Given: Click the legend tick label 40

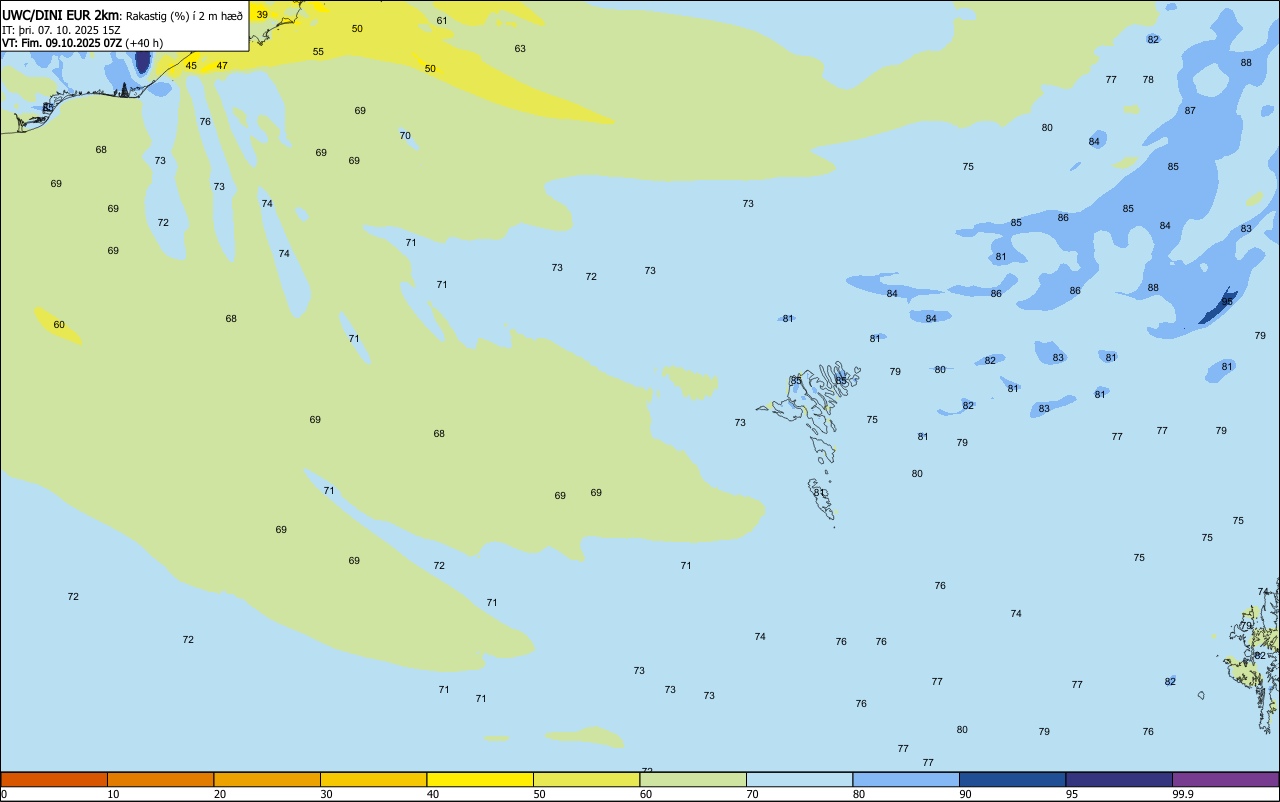Looking at the screenshot, I should (433, 794).
